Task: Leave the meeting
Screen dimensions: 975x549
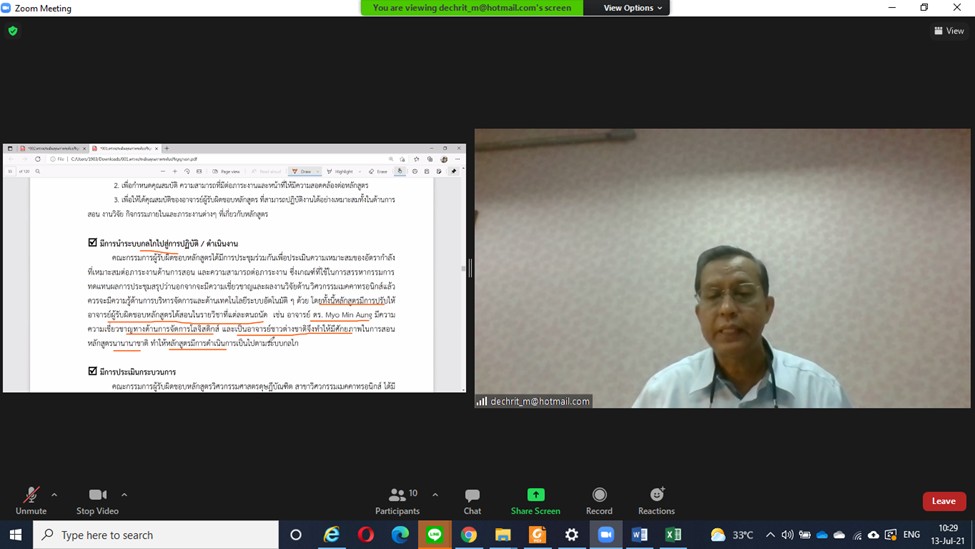Action: (x=943, y=501)
